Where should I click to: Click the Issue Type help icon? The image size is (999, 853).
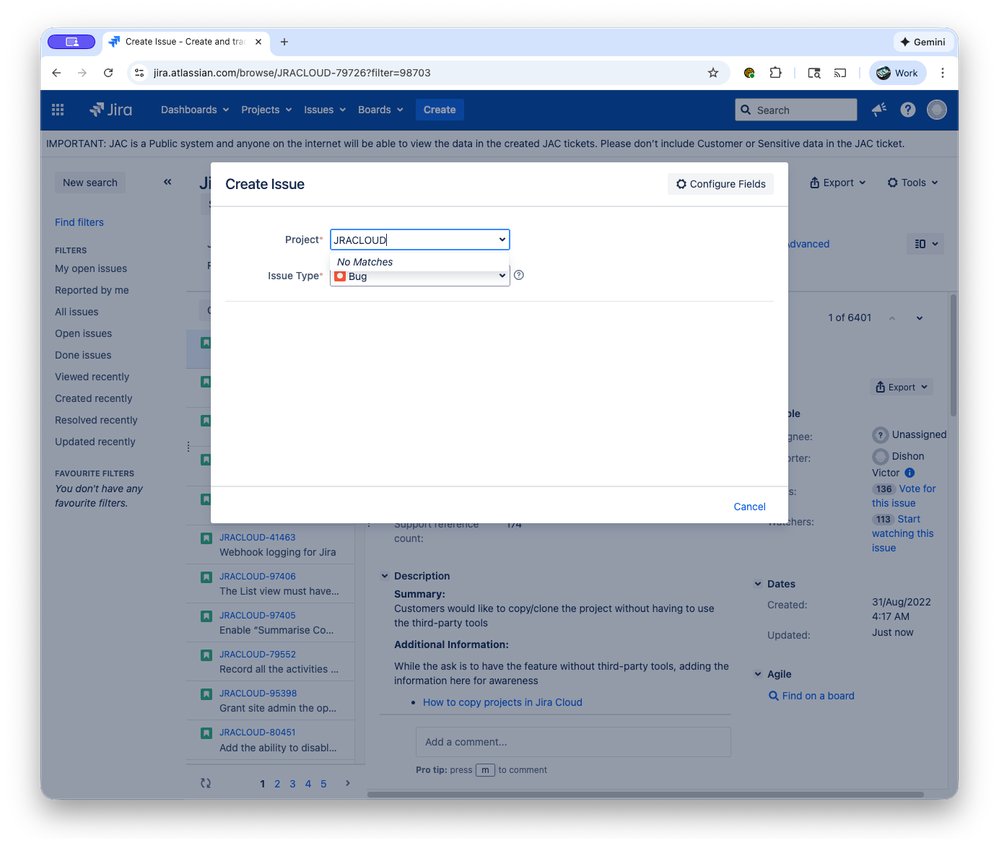[x=519, y=275]
